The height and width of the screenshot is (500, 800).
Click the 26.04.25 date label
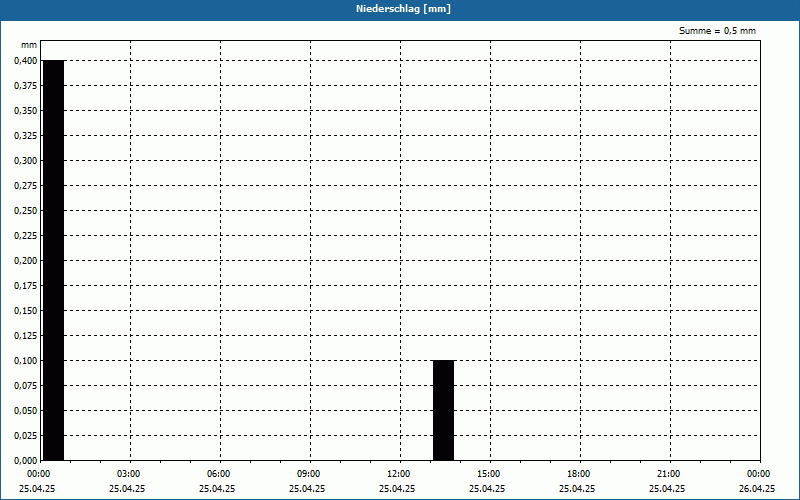pos(757,488)
